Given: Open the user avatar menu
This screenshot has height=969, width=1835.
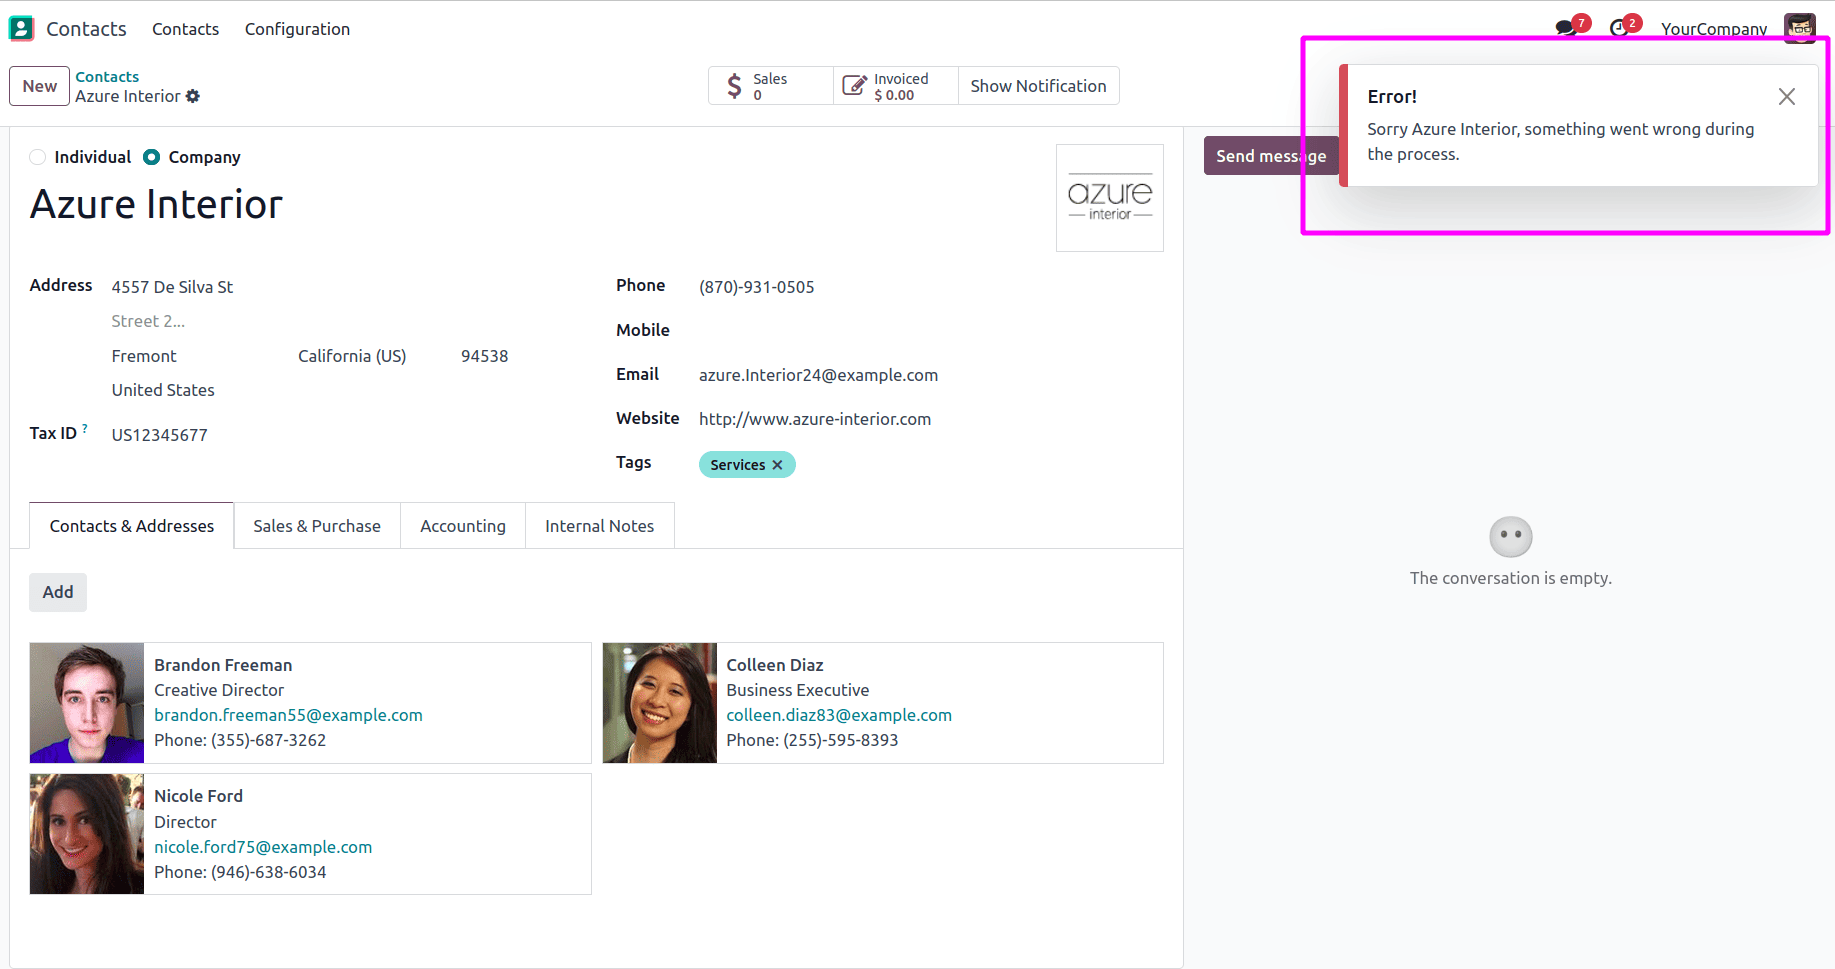Looking at the screenshot, I should click(1800, 28).
